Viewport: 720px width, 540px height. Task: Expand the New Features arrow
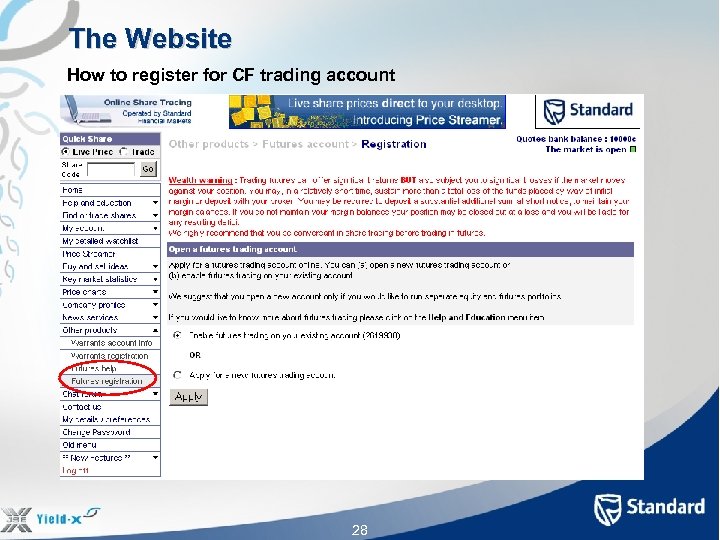(x=155, y=458)
